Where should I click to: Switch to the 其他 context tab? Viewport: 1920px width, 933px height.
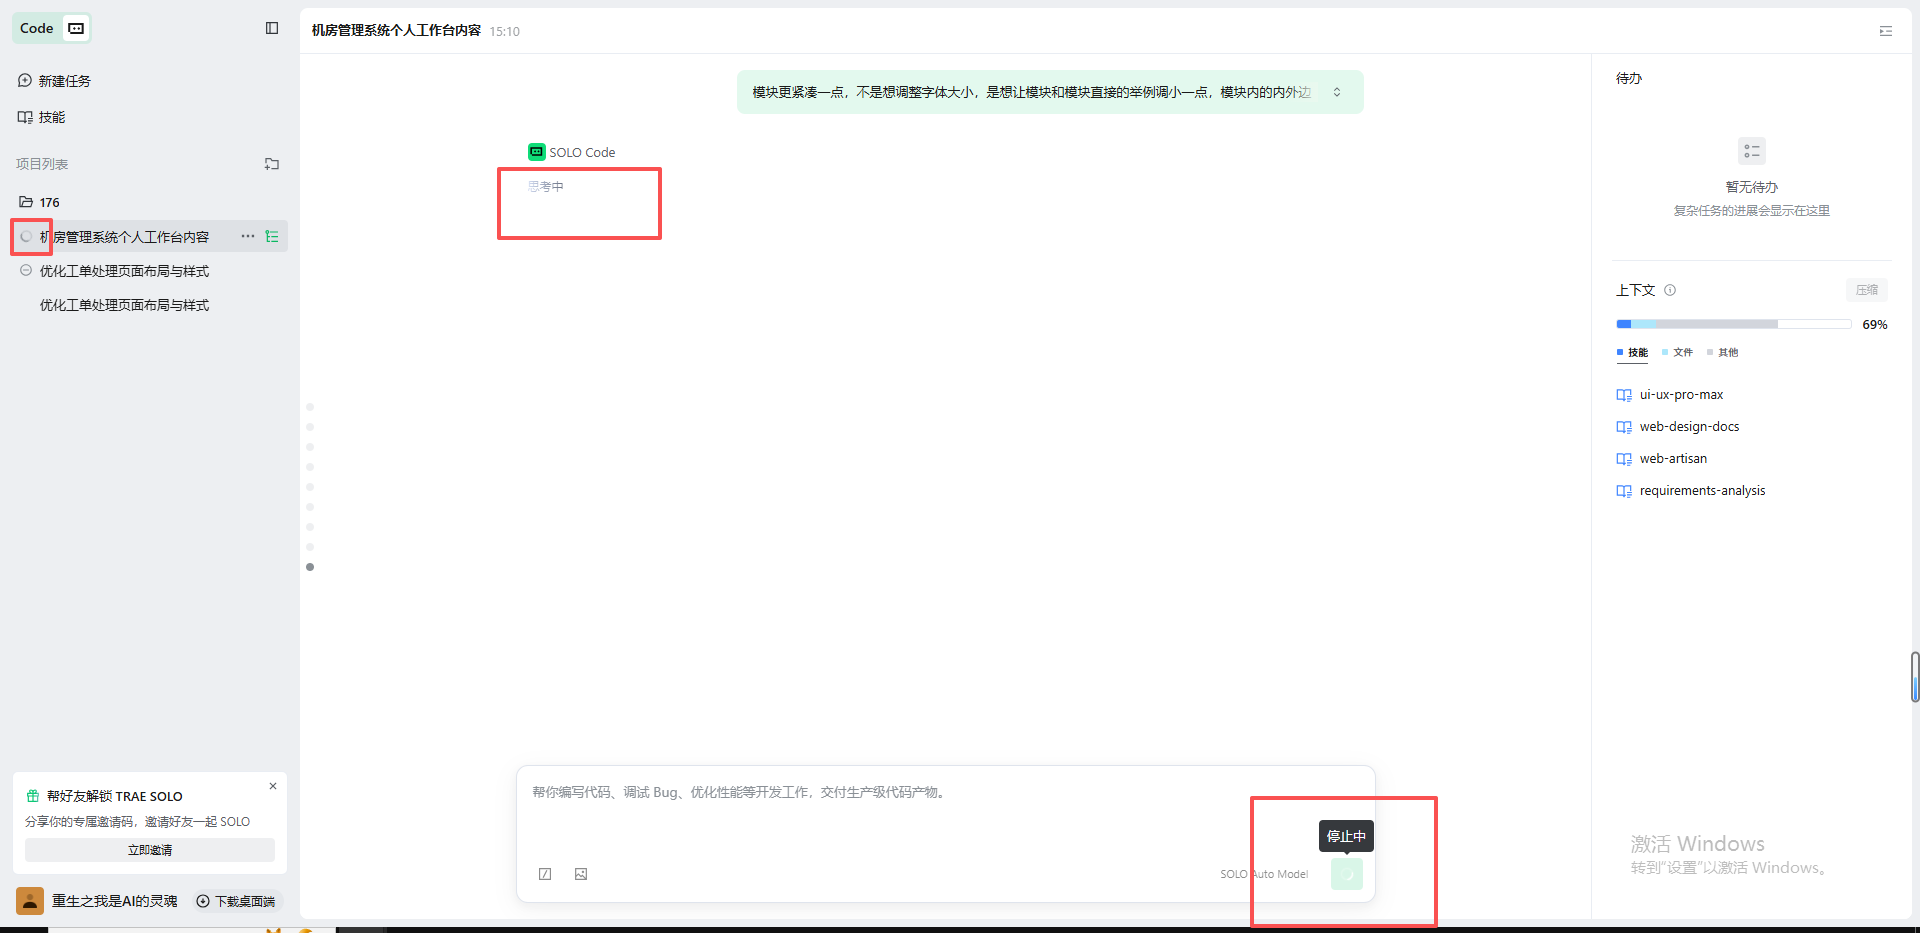tap(1723, 352)
